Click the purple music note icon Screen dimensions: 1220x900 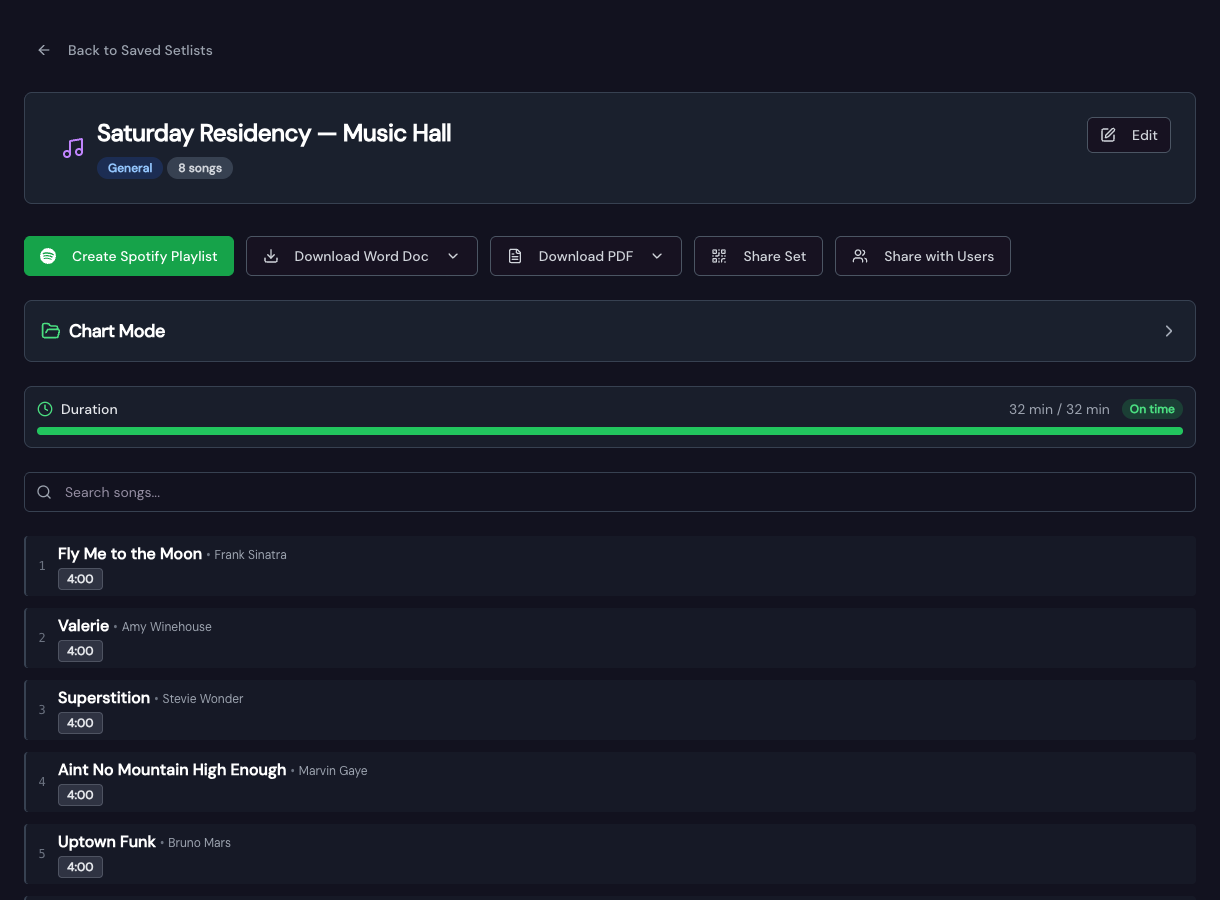coord(73,148)
